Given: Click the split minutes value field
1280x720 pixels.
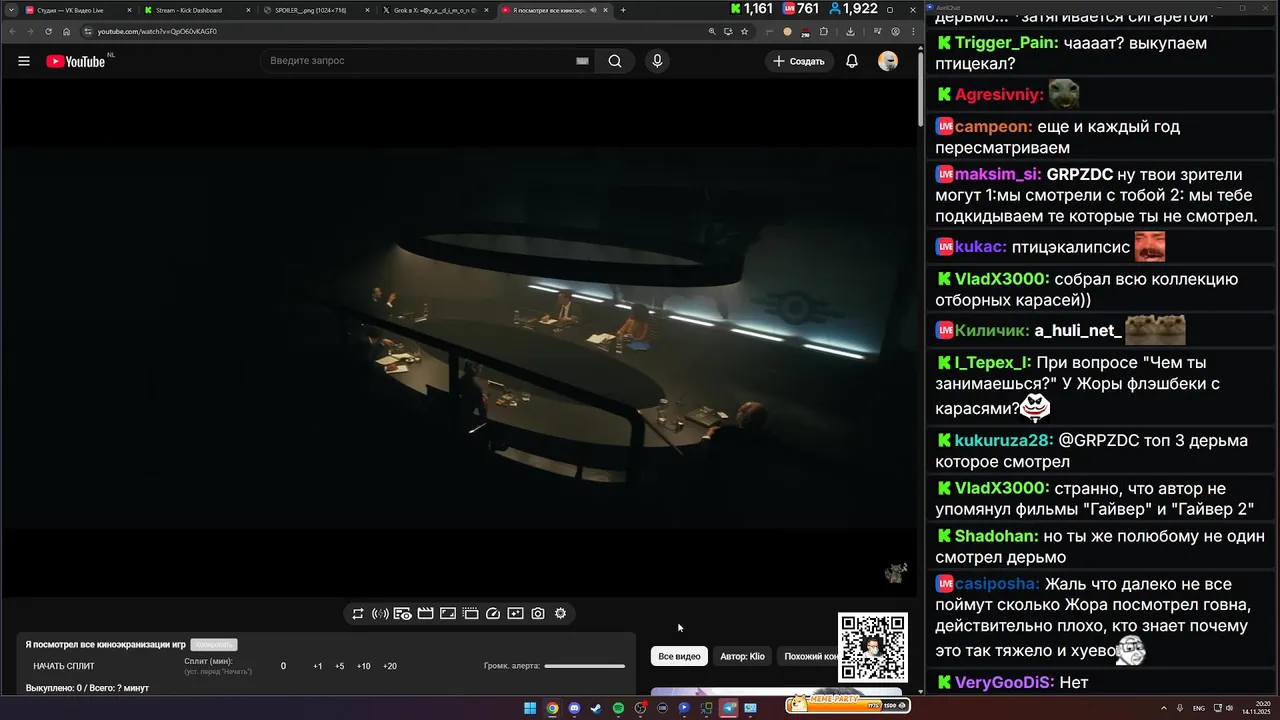Looking at the screenshot, I should pos(283,666).
